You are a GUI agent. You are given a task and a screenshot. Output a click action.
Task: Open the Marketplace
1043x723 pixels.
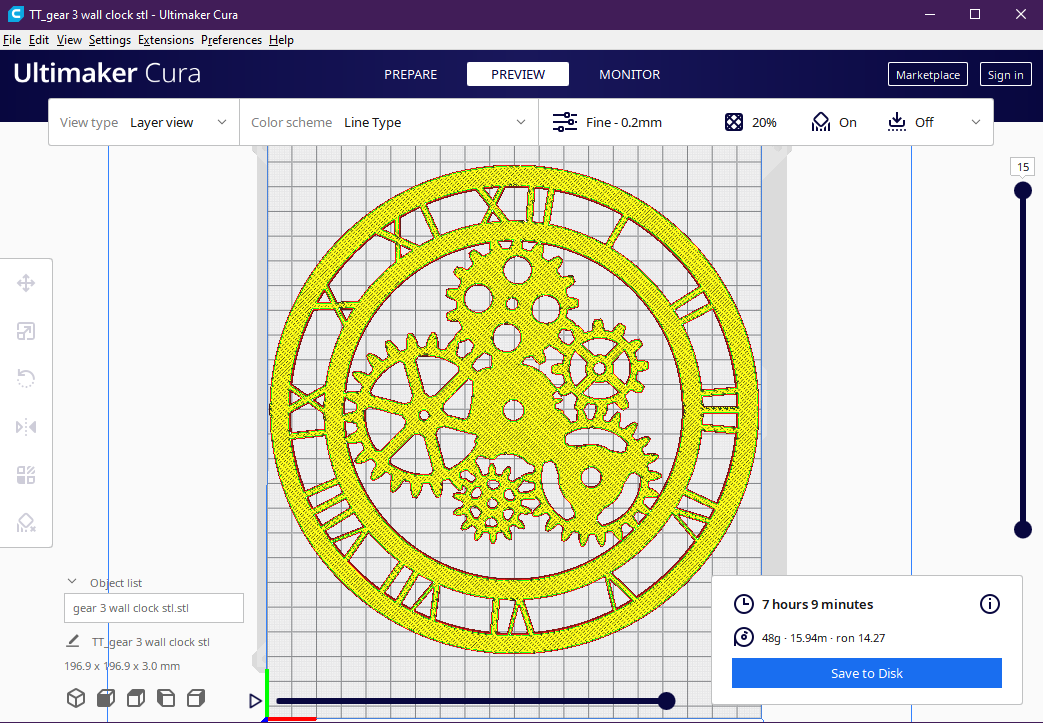[927, 74]
